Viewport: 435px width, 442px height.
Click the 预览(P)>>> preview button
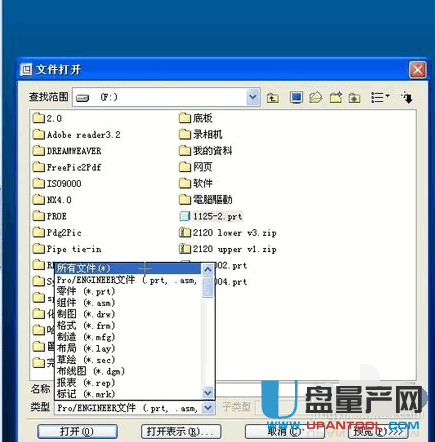[378, 432]
